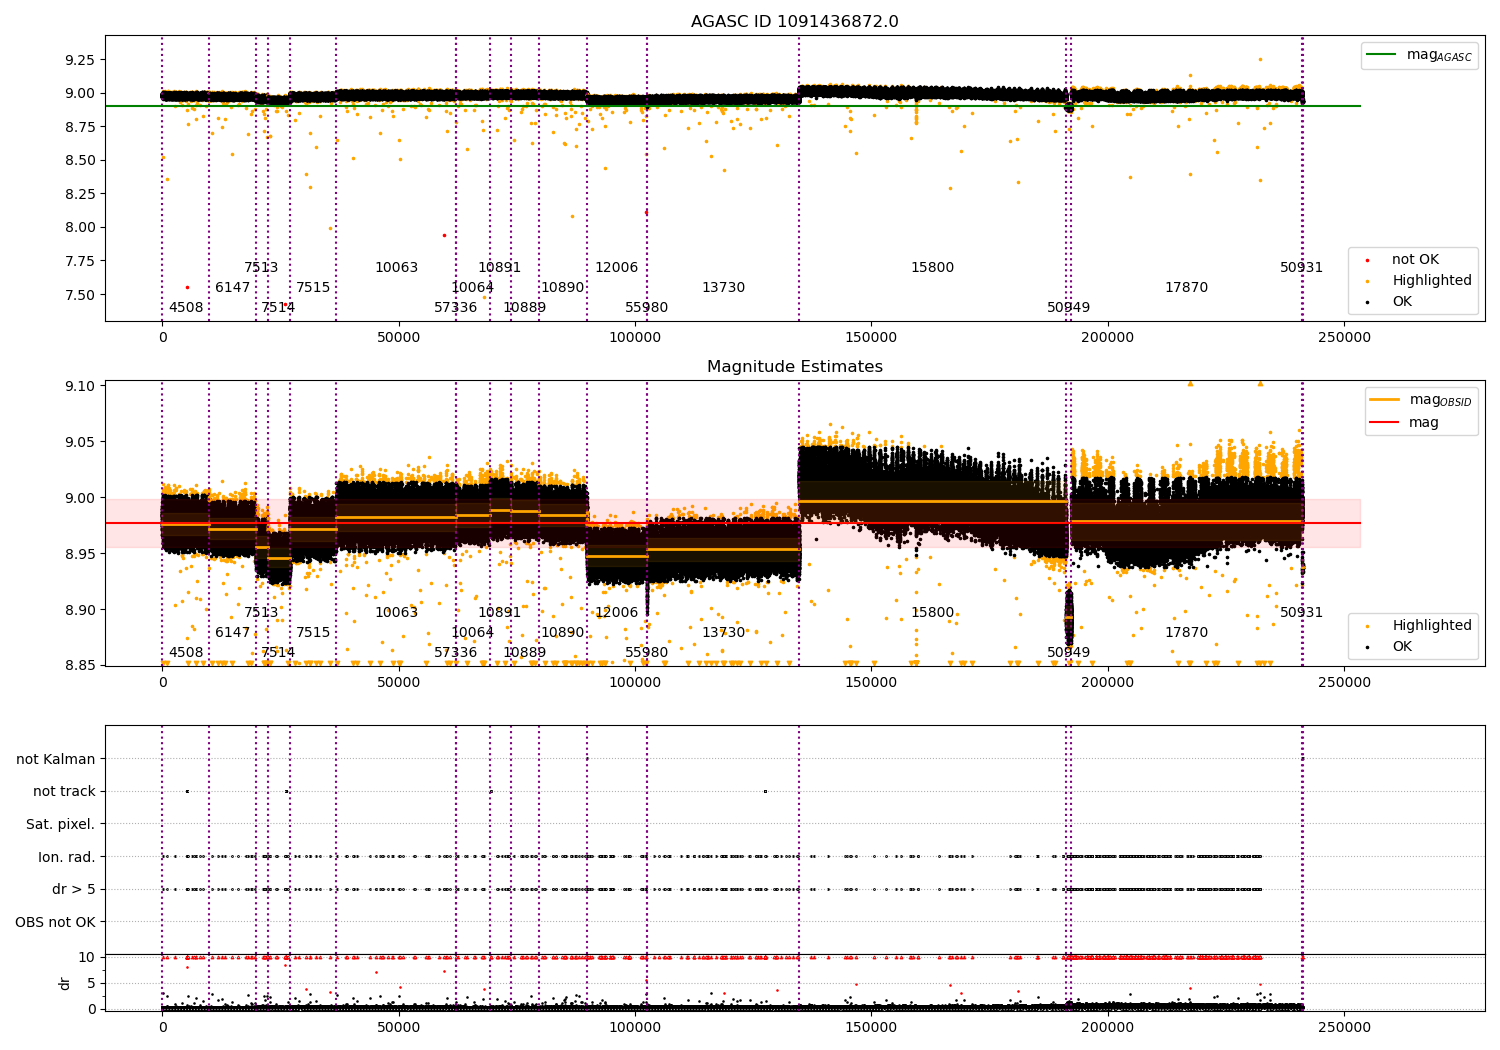1500x1050 pixels.
Task: Click the 7.50 y-axis tick label
Action: tap(78, 295)
